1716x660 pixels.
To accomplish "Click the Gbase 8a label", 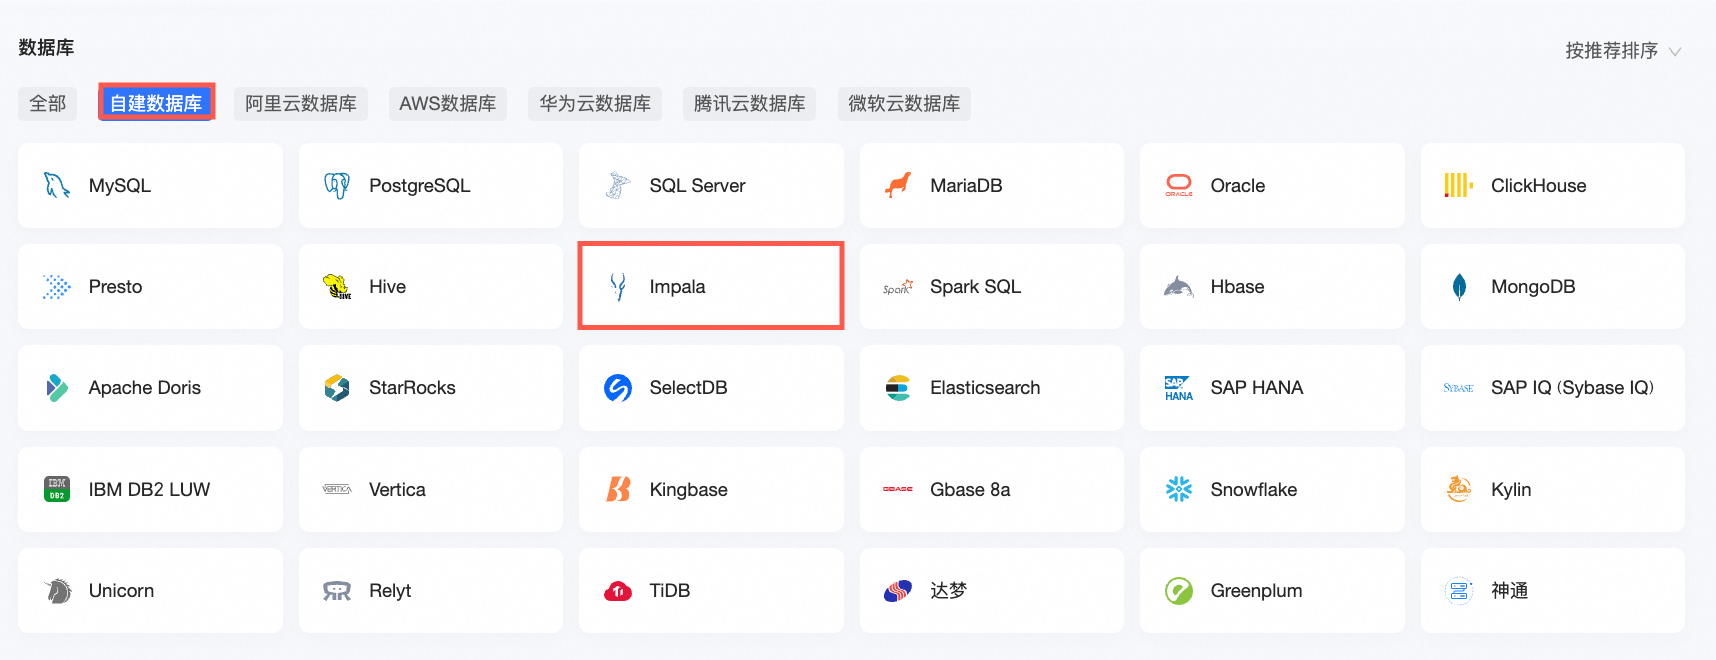I will (970, 489).
